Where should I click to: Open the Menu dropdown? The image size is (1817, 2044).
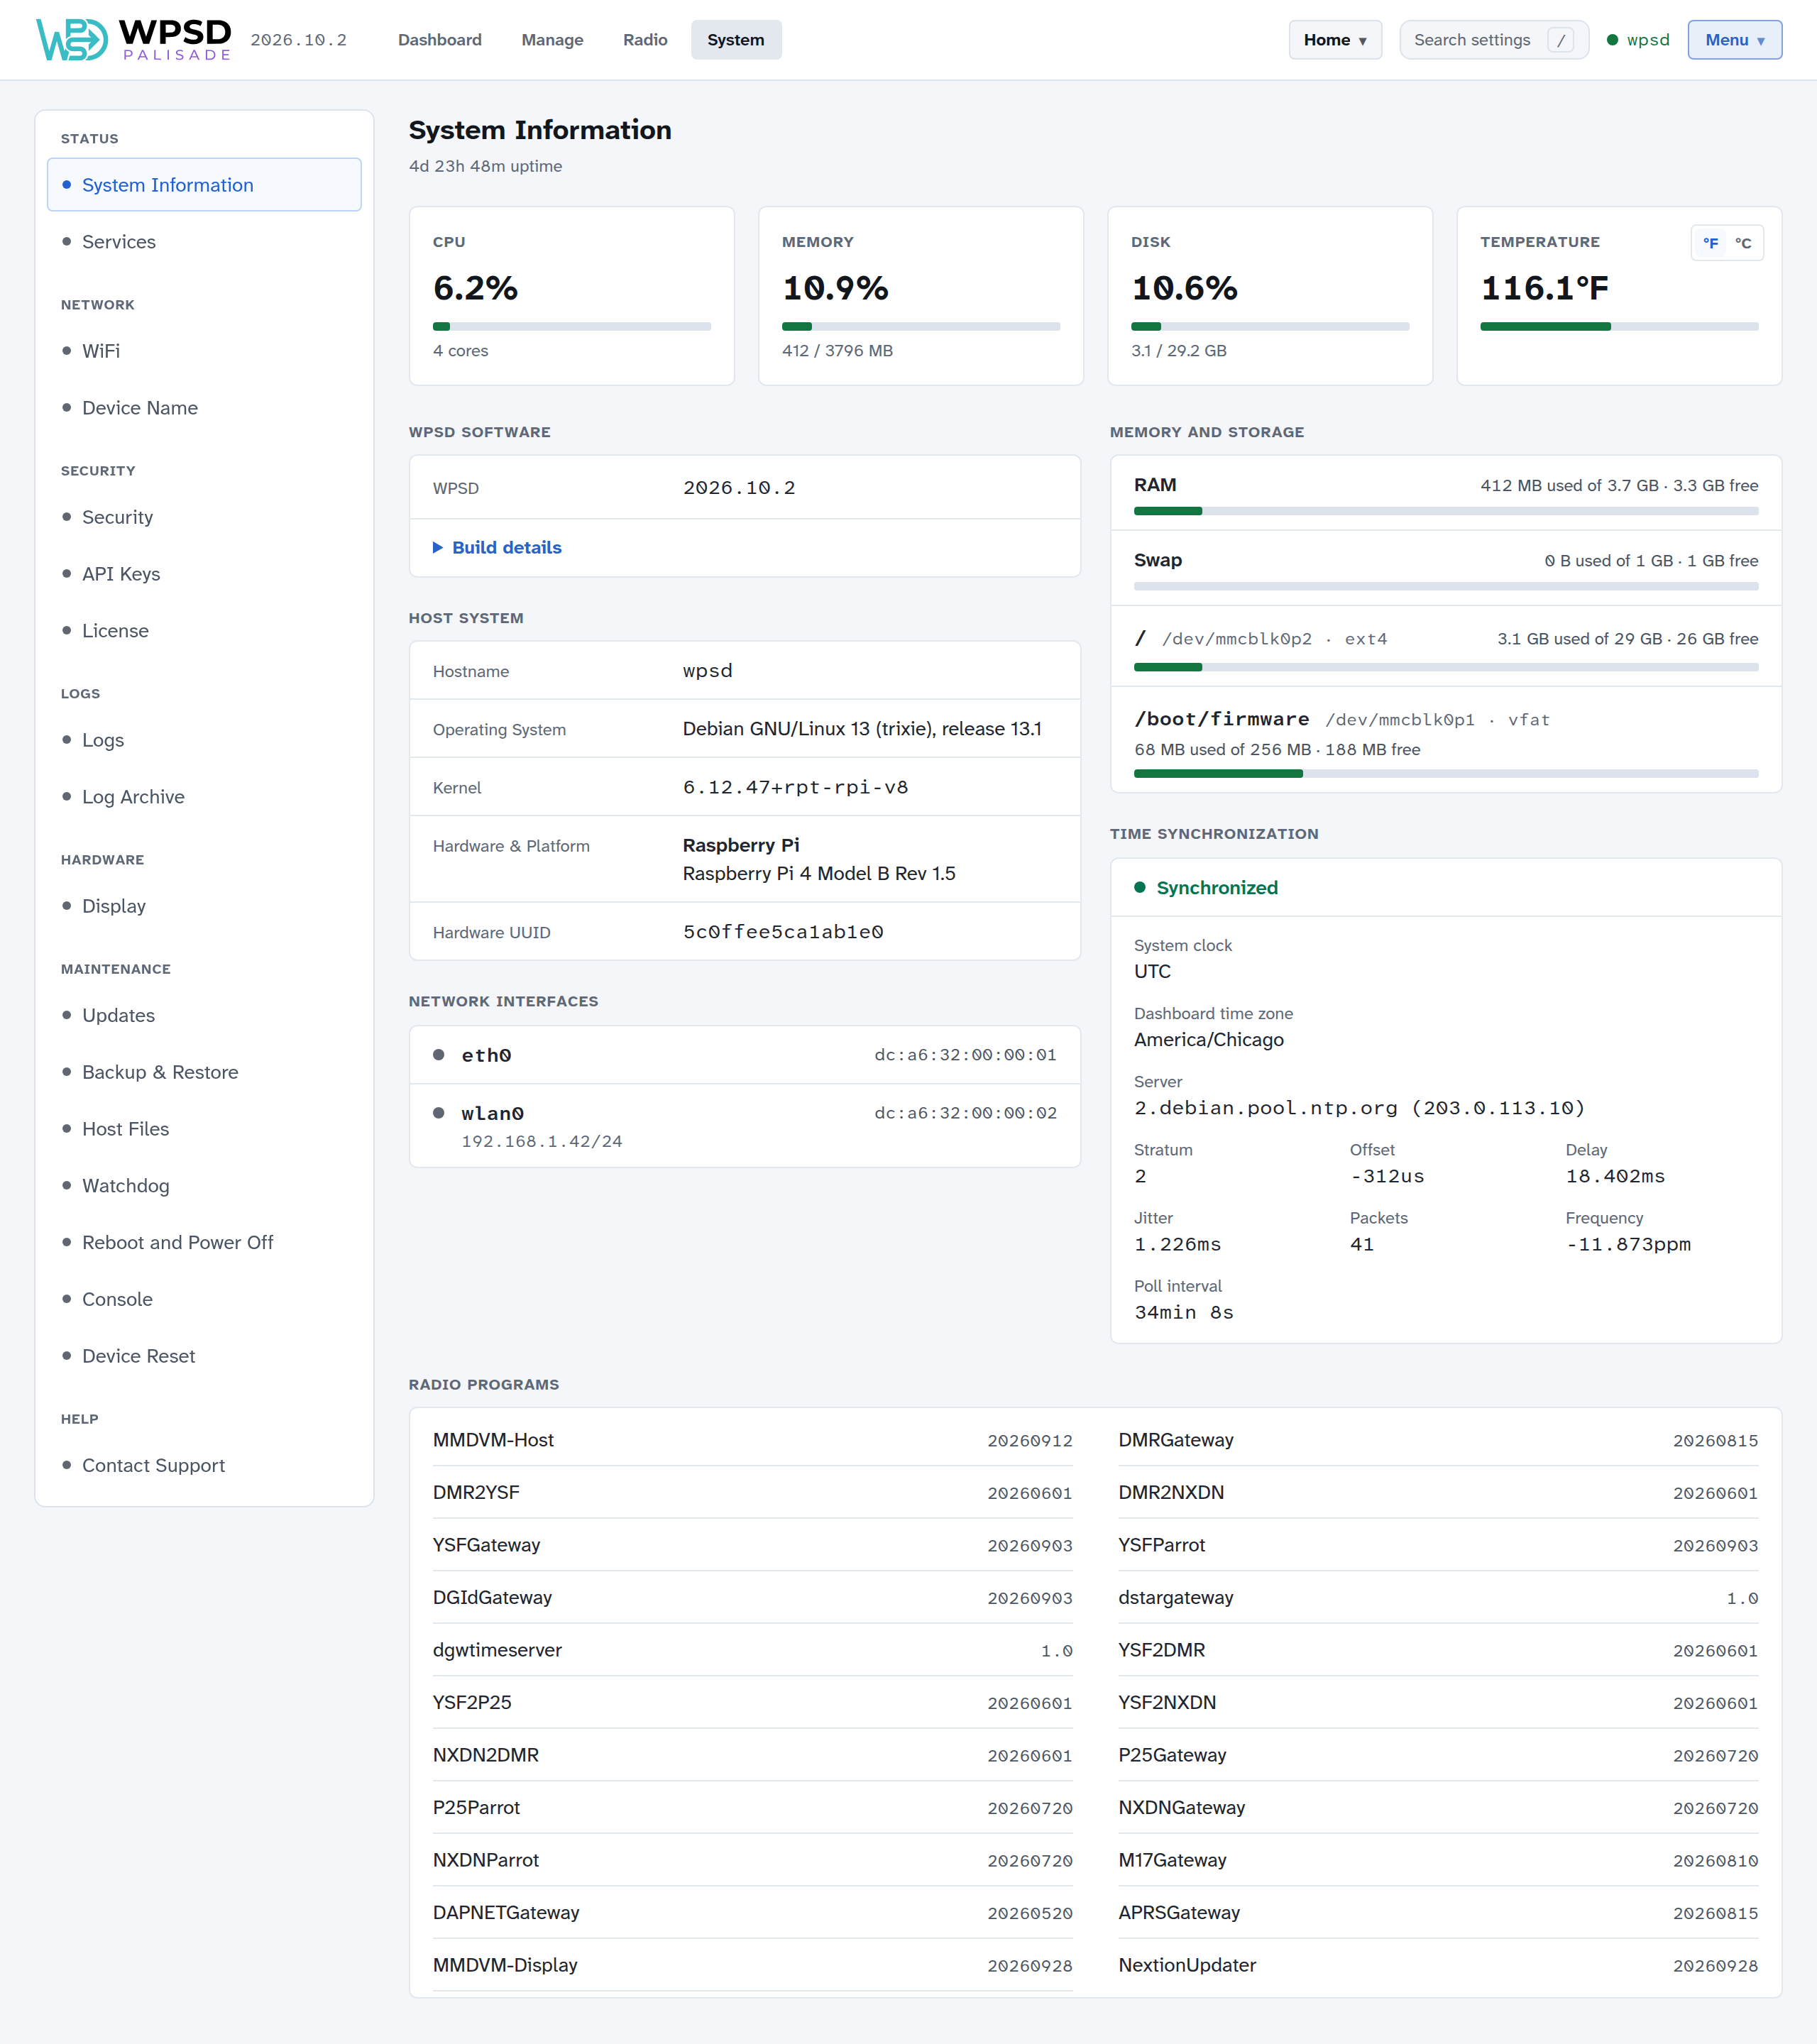point(1734,40)
